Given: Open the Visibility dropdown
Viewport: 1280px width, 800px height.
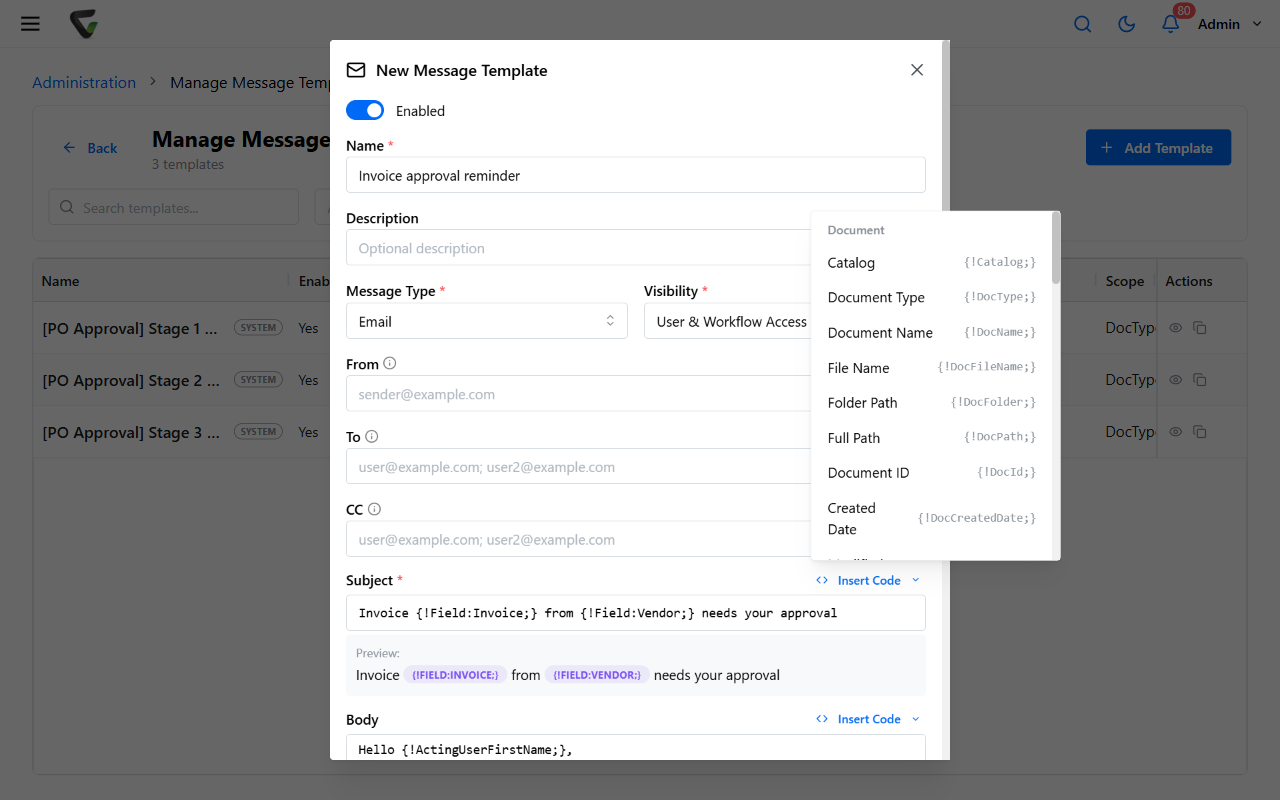Looking at the screenshot, I should [729, 321].
